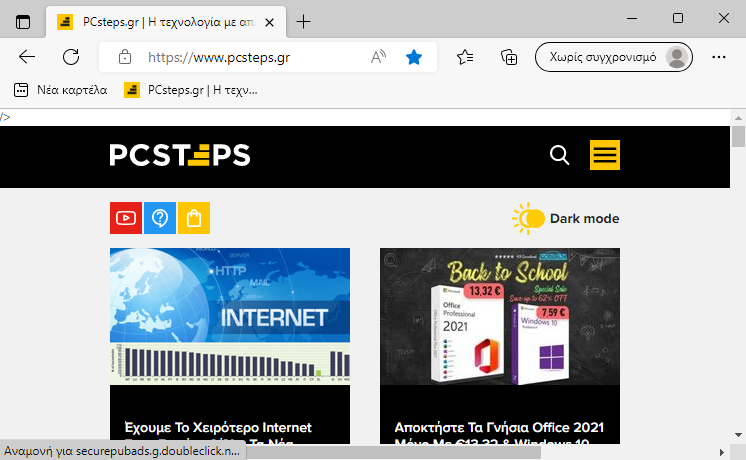Image resolution: width=746 pixels, height=460 pixels.
Task: Open the INTERNET article thumbnail
Action: pyautogui.click(x=230, y=316)
